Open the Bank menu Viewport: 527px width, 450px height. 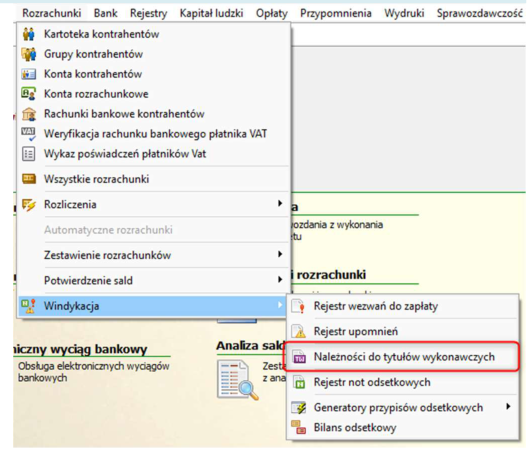106,13
